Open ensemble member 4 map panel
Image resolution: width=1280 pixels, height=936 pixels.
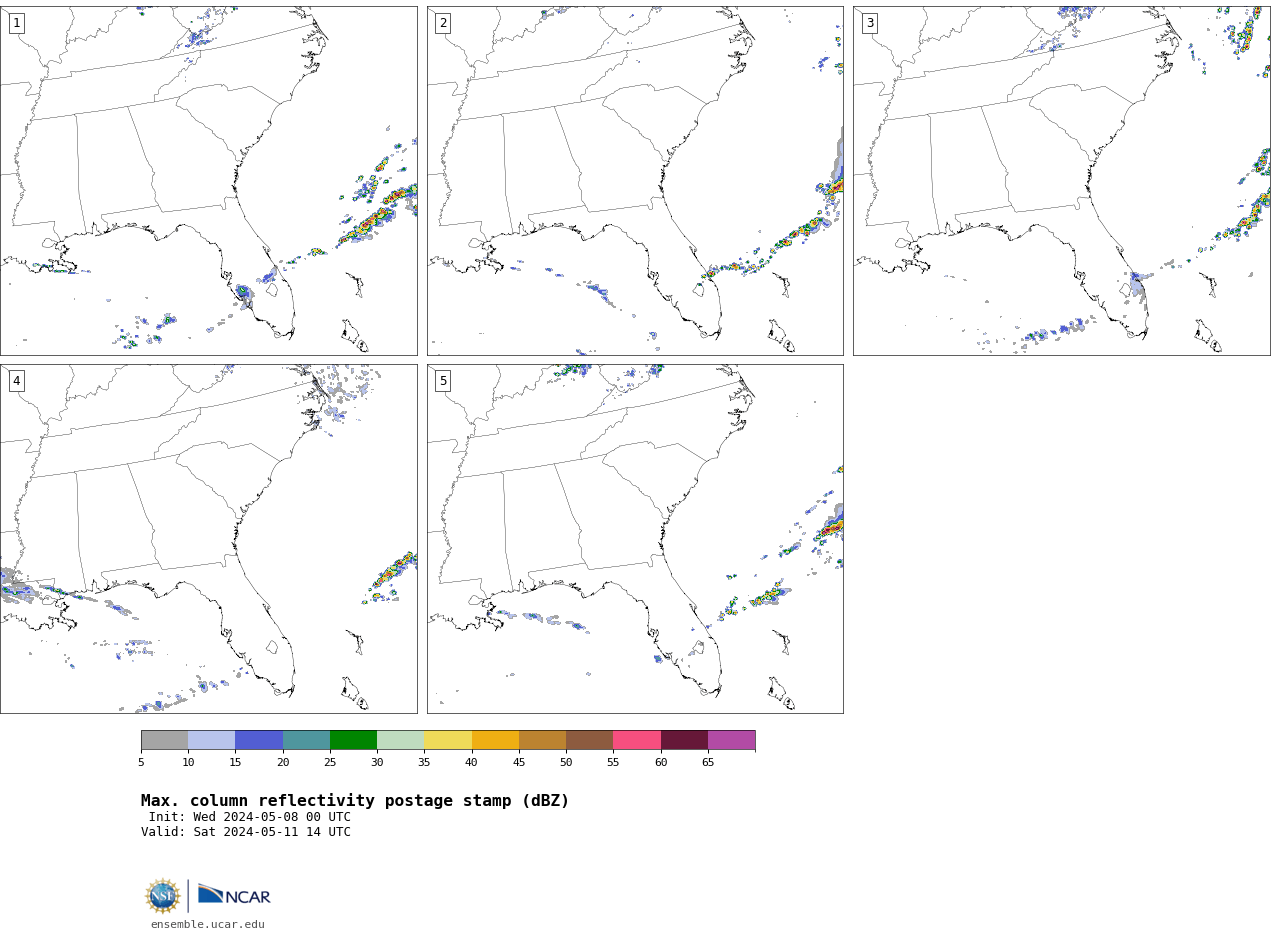(x=208, y=539)
